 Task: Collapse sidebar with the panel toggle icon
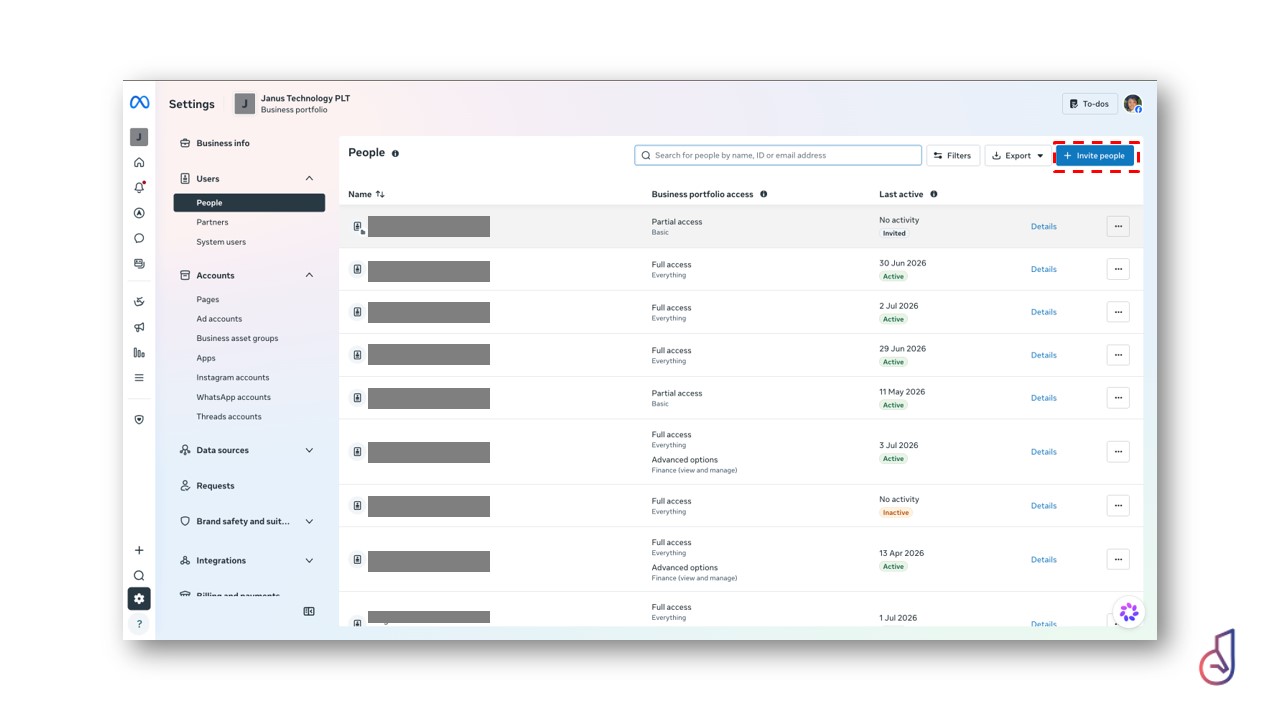pos(309,611)
